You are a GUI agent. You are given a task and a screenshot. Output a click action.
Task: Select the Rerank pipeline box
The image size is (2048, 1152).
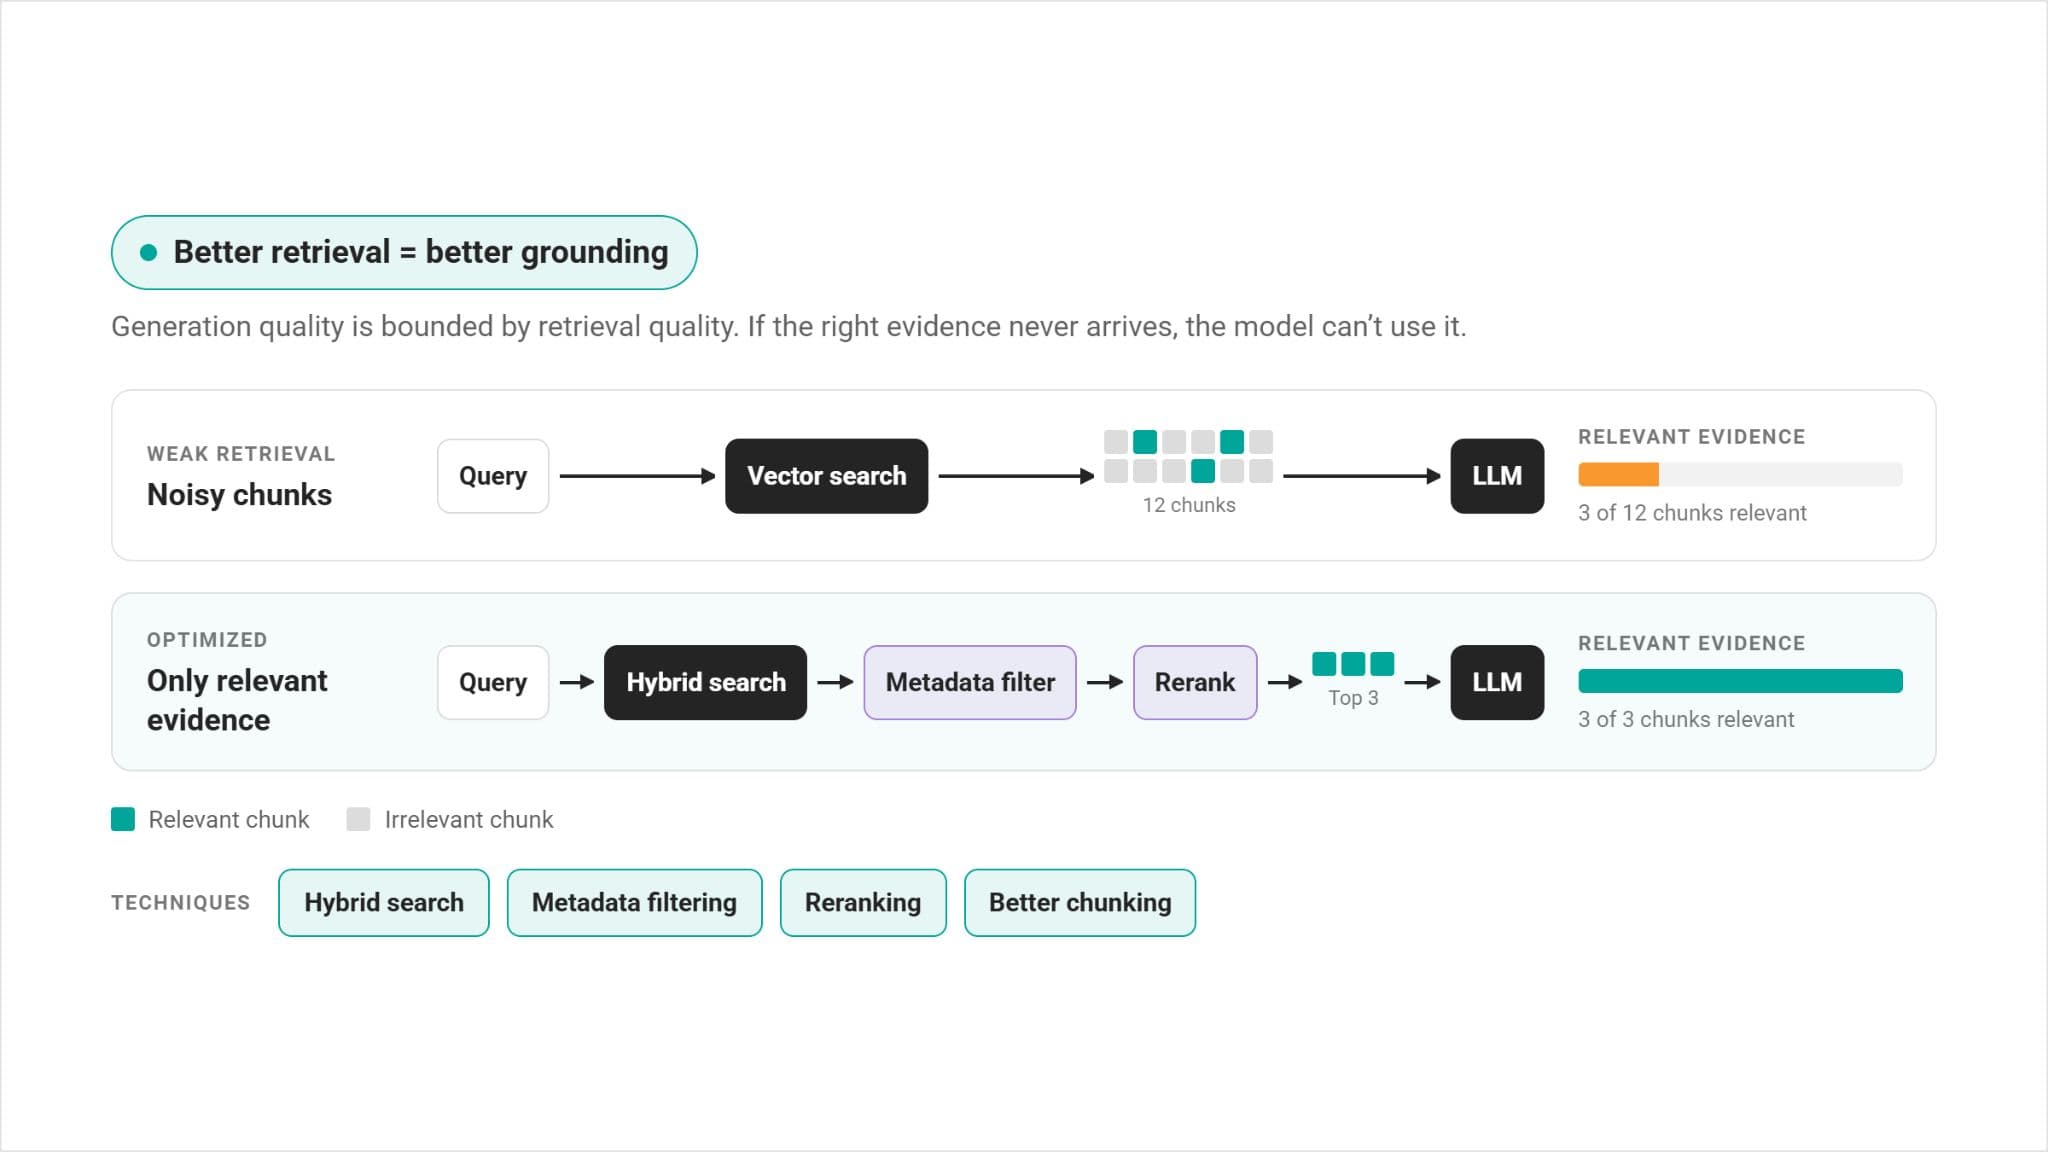click(1195, 682)
